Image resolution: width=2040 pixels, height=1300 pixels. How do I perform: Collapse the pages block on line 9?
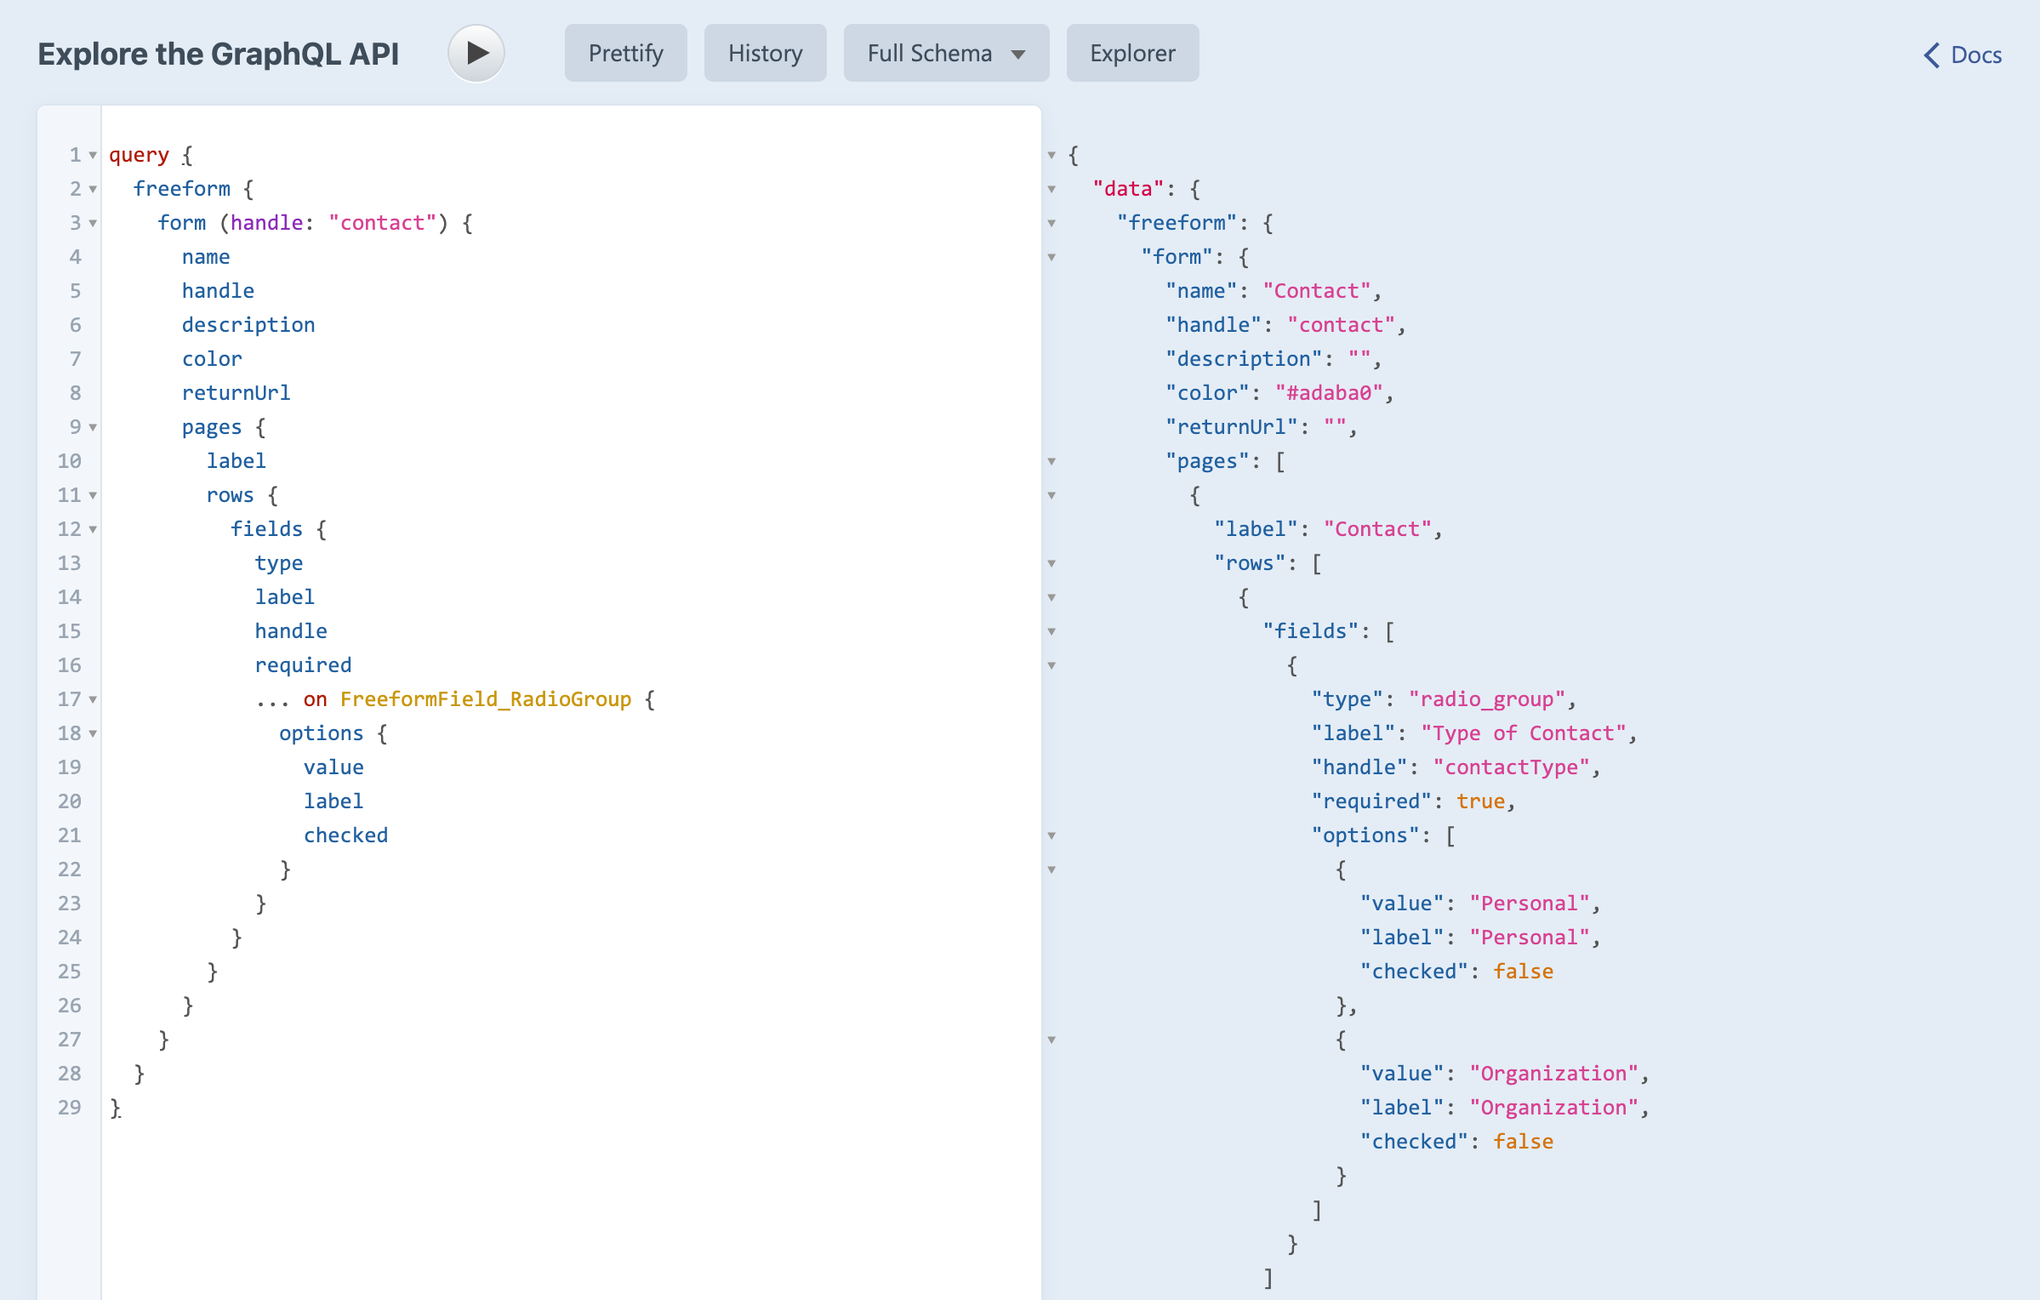pos(93,428)
